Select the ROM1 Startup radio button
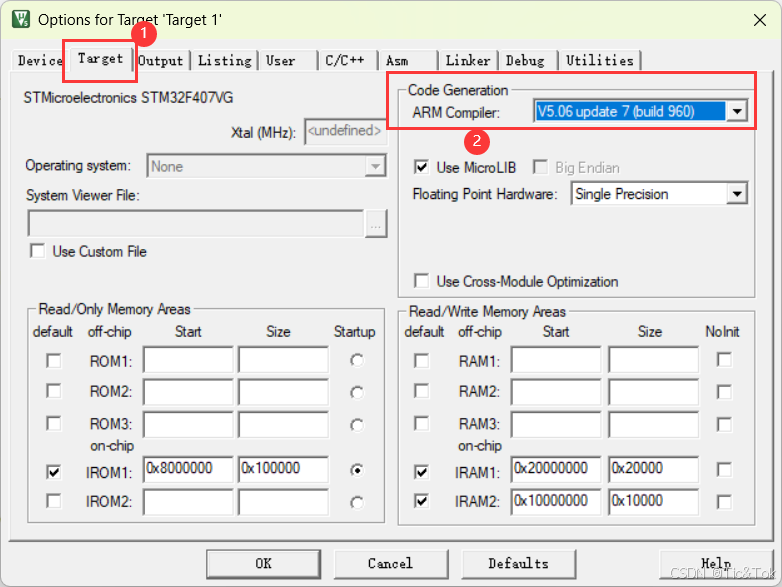Viewport: 782px width, 587px height. 357,360
